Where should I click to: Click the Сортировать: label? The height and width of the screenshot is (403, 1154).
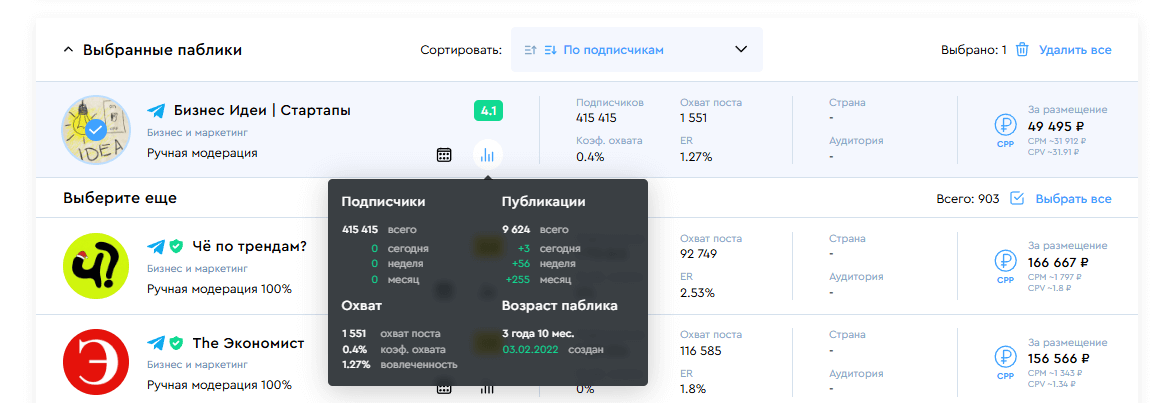461,50
